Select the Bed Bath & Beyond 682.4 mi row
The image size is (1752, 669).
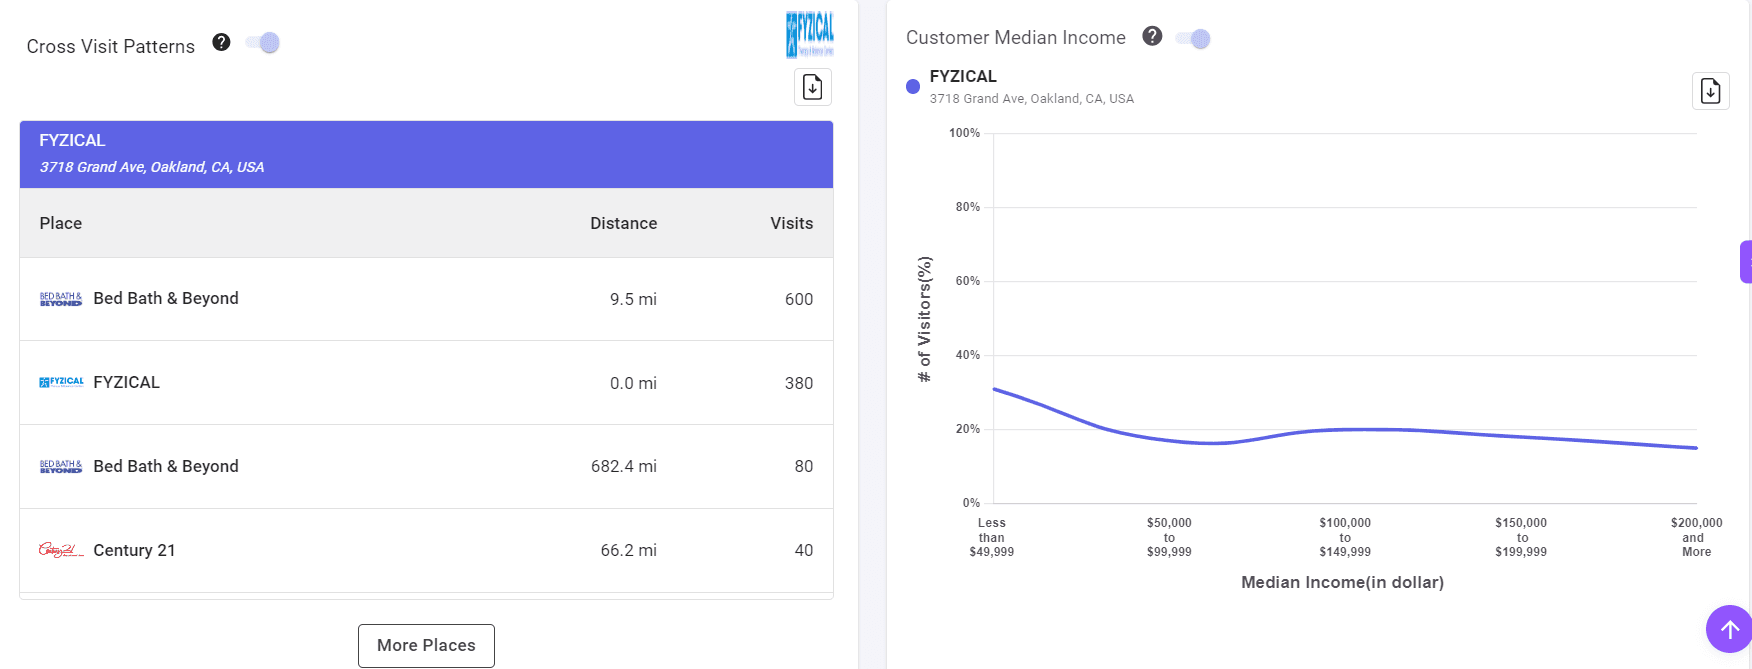pos(426,466)
